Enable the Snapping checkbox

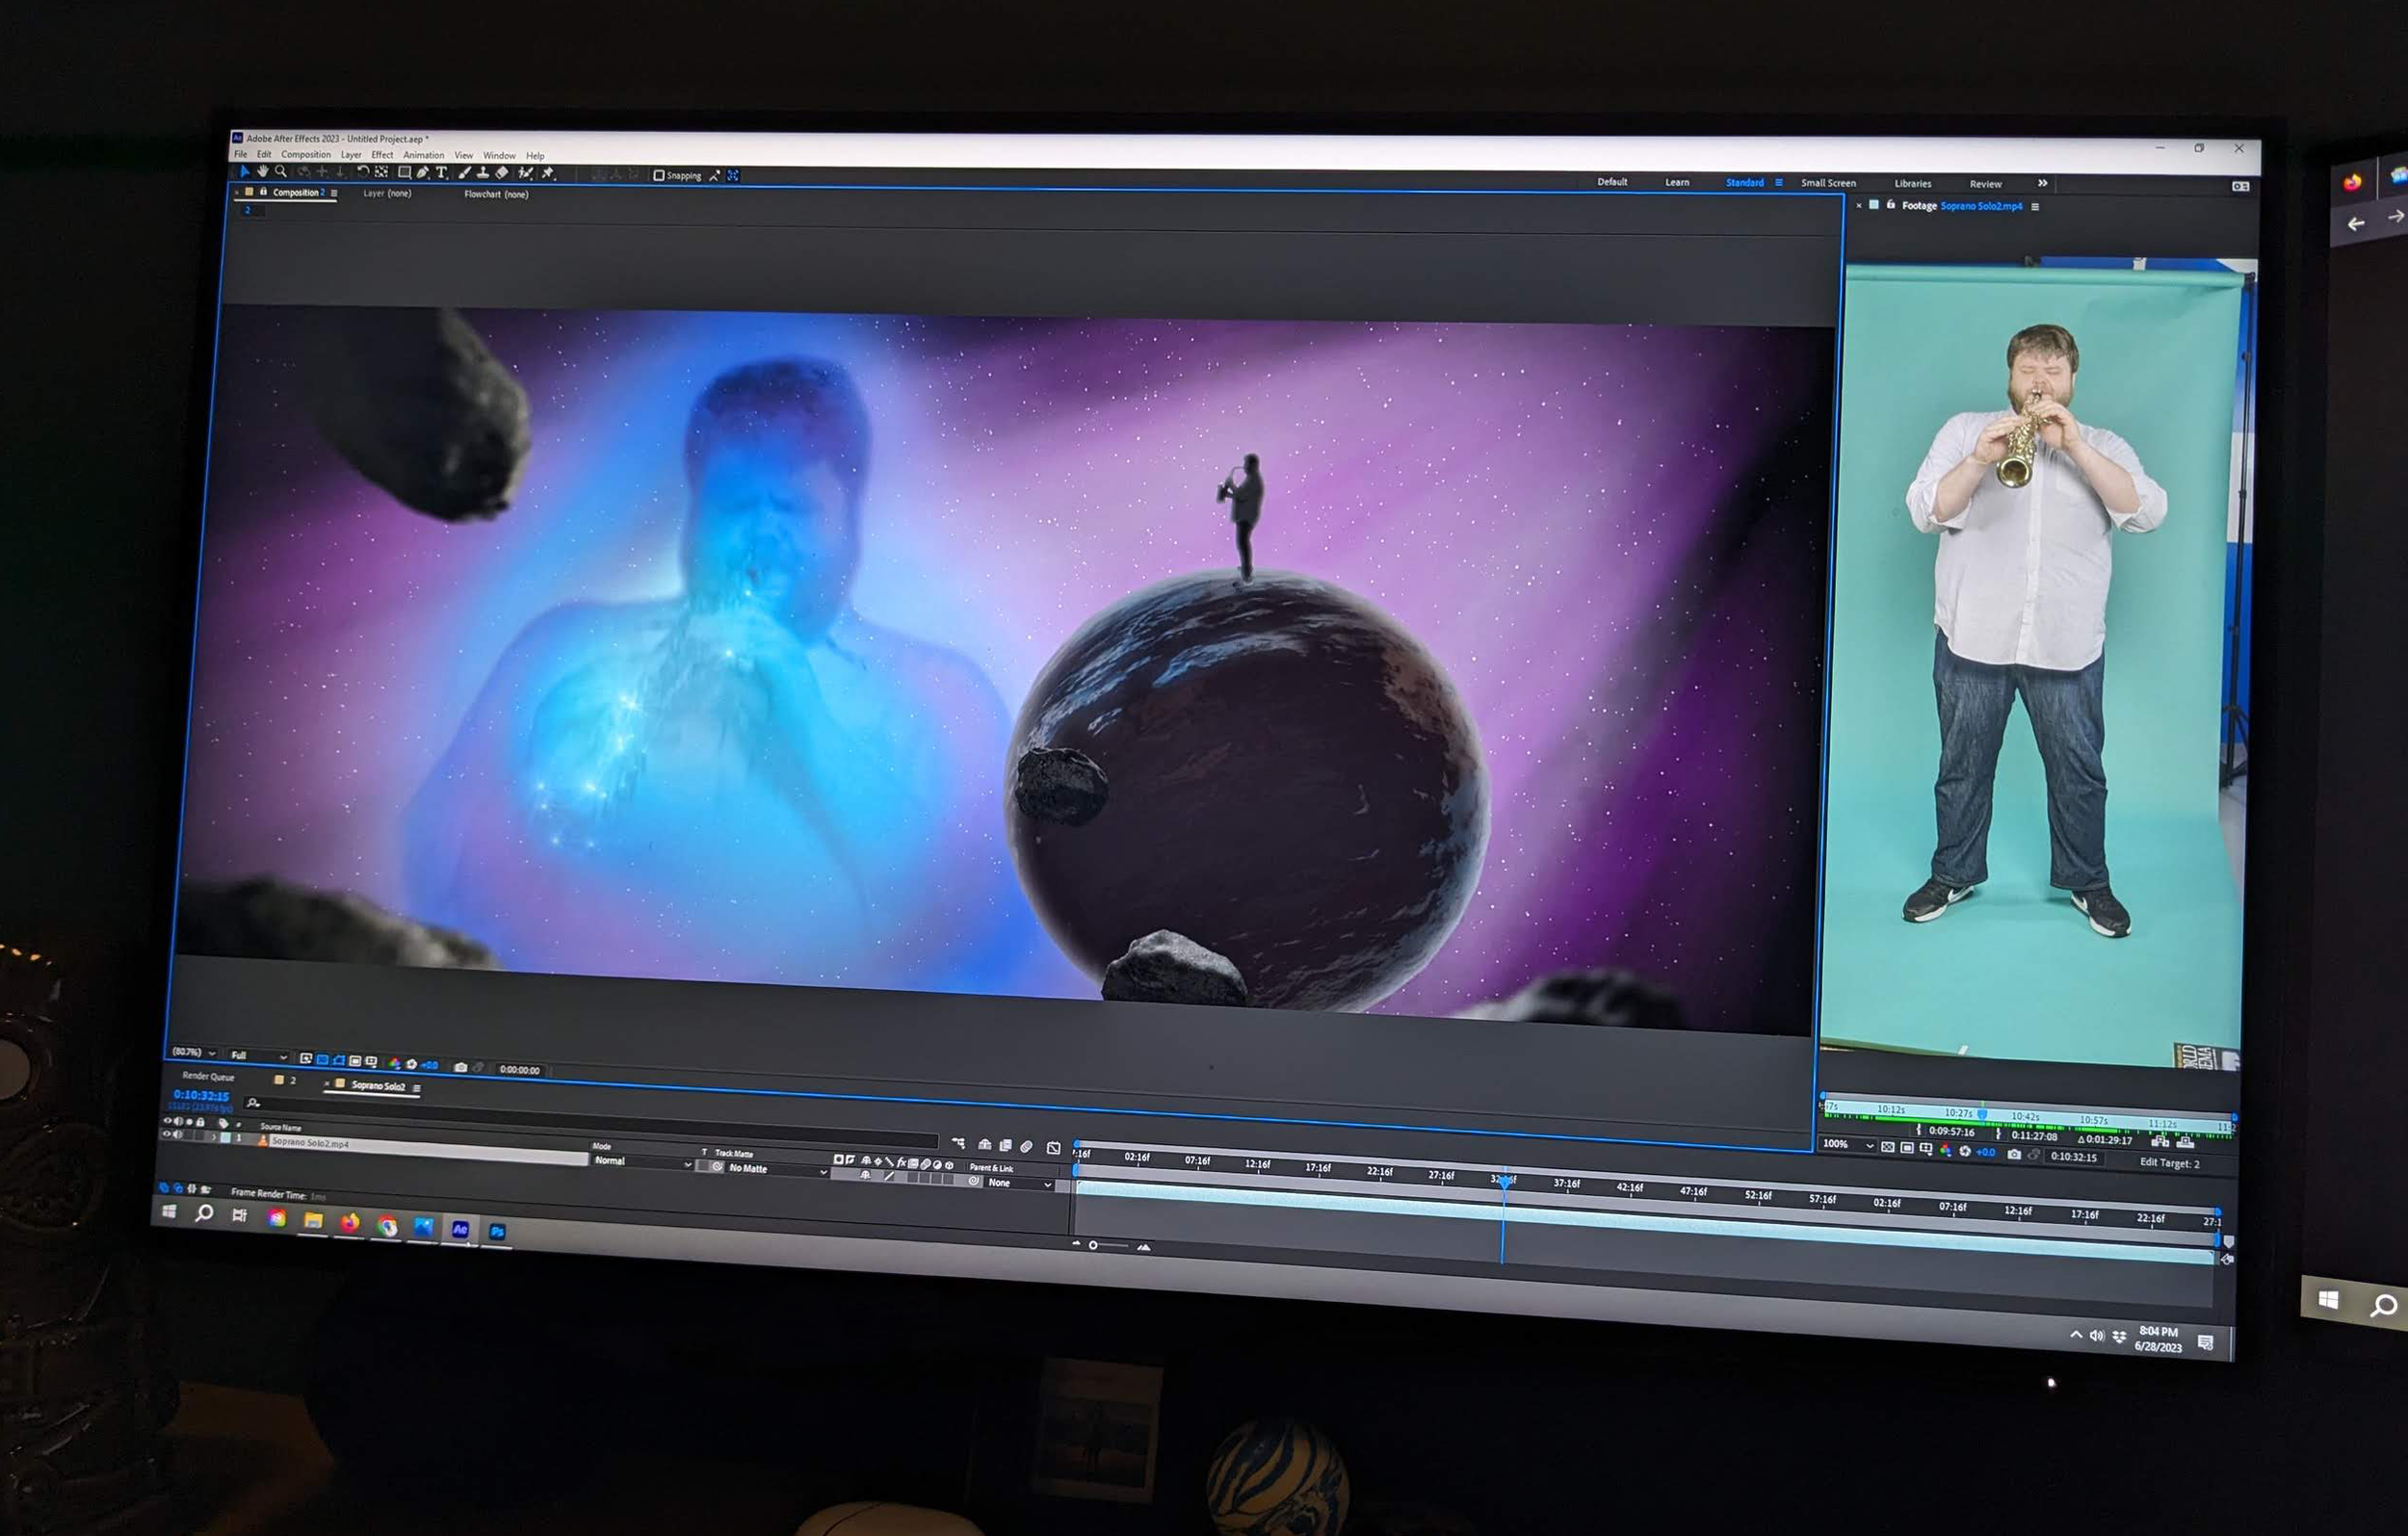click(659, 175)
